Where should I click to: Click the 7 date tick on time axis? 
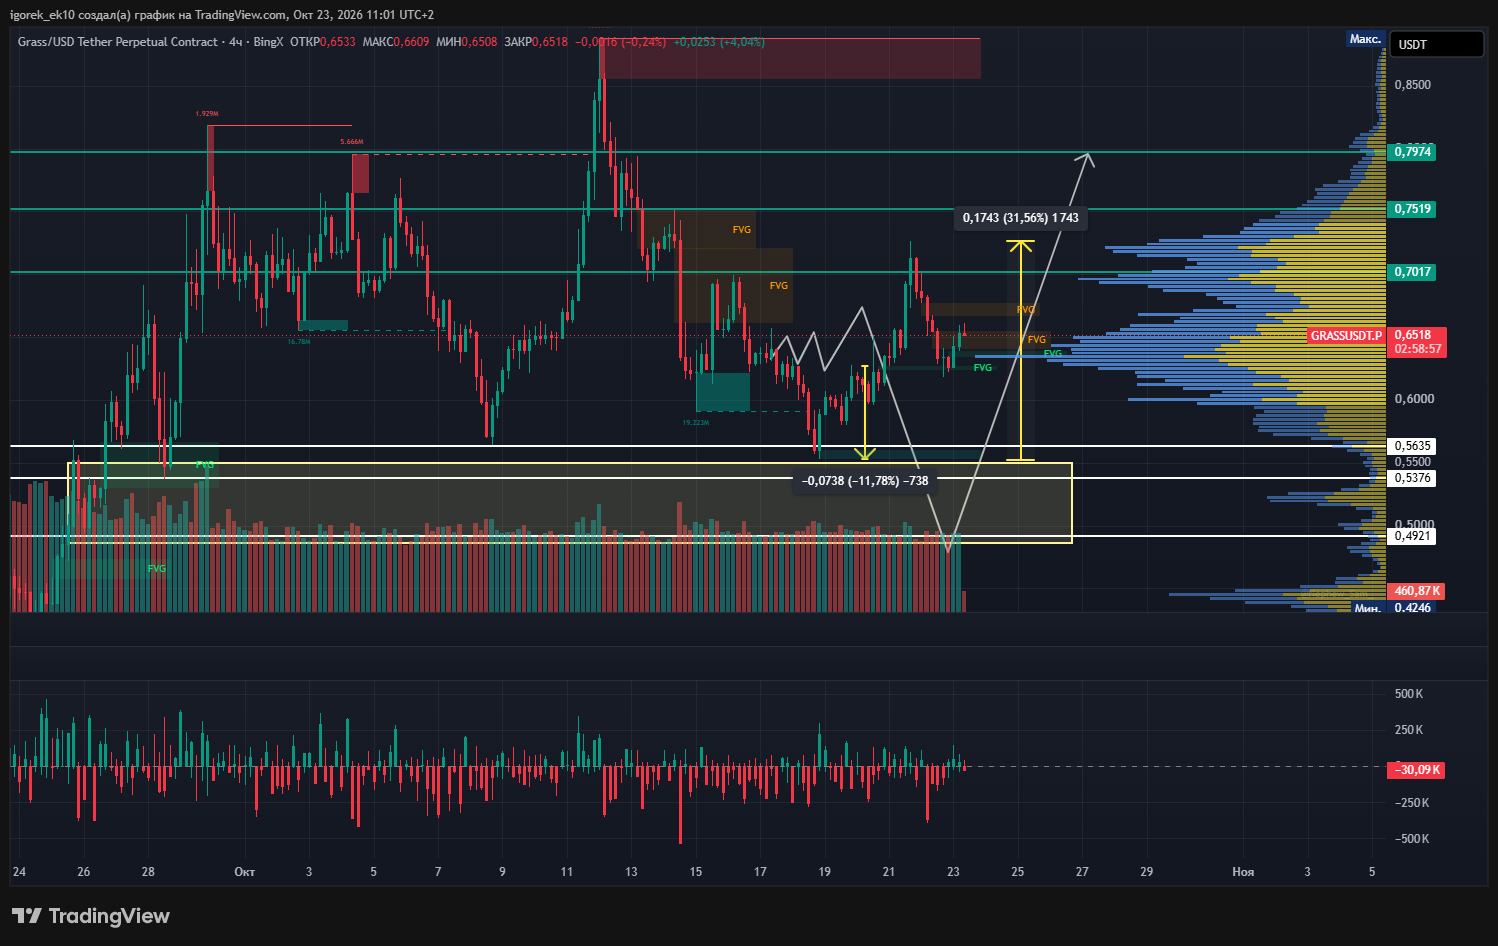click(438, 872)
